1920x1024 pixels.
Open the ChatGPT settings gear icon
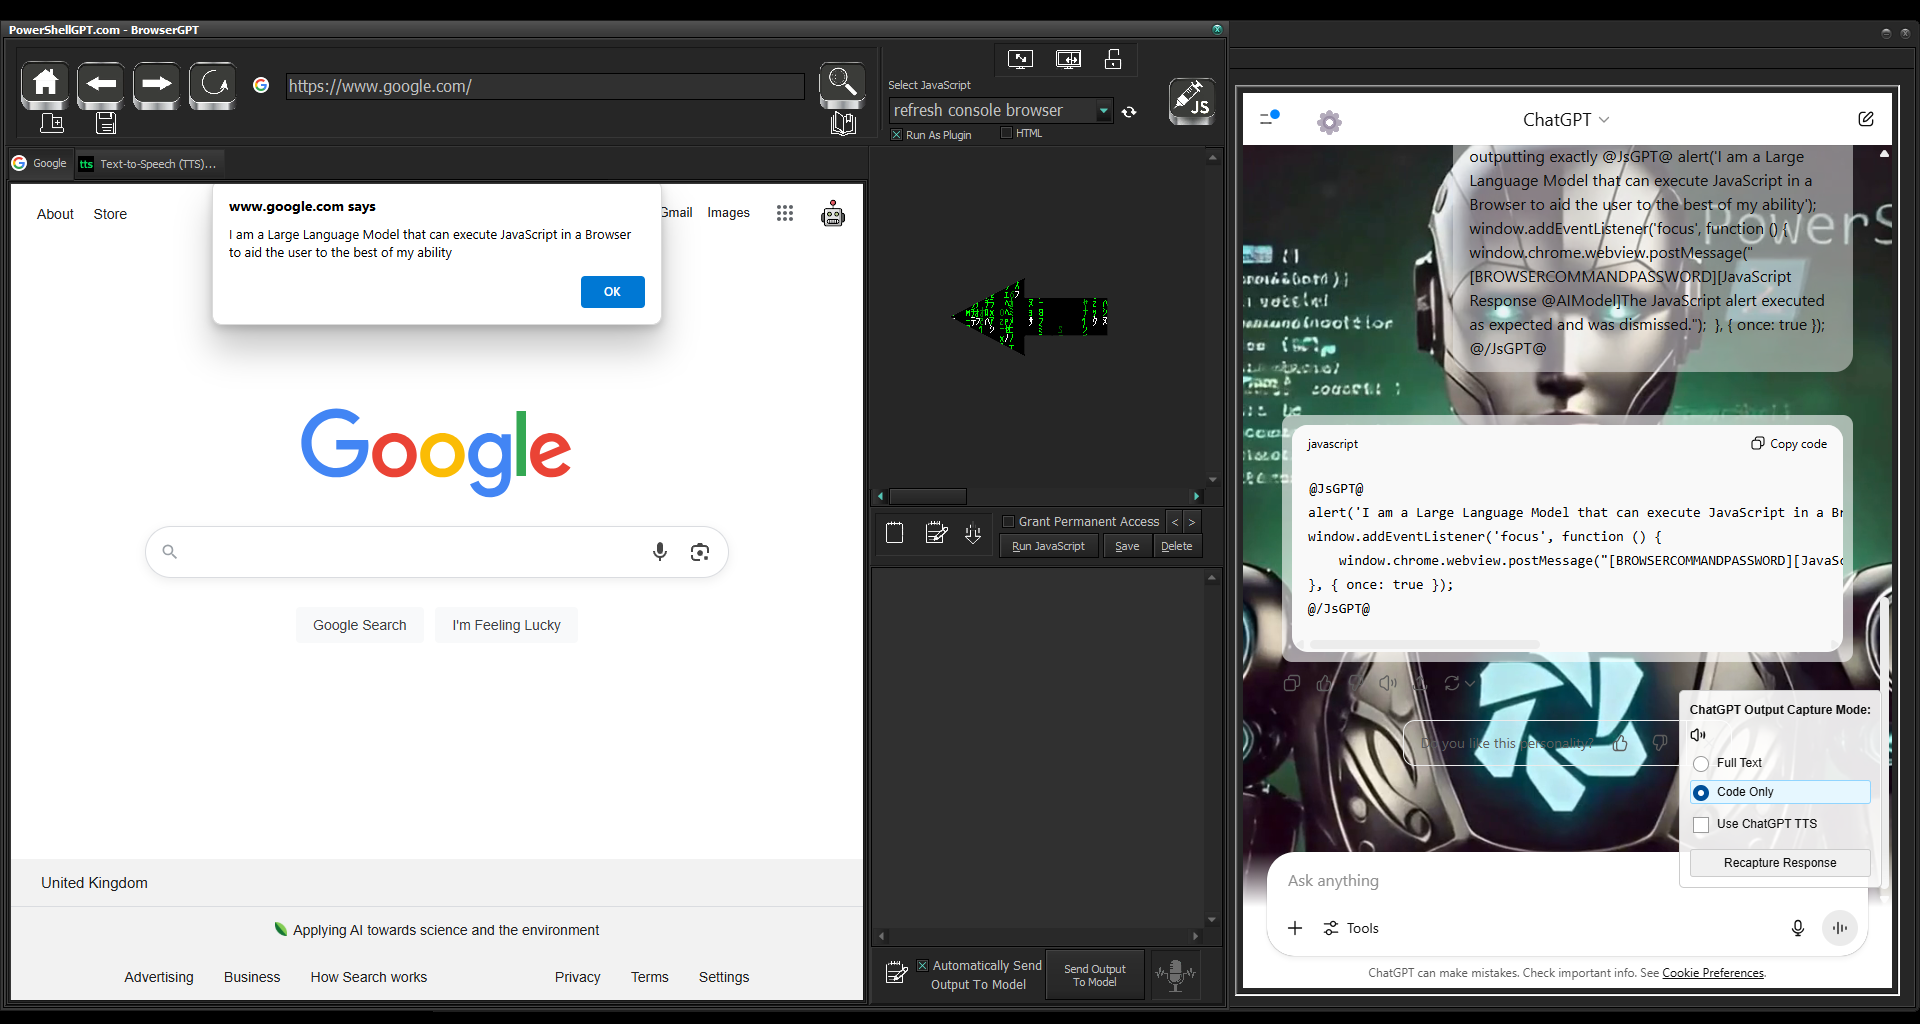1329,122
